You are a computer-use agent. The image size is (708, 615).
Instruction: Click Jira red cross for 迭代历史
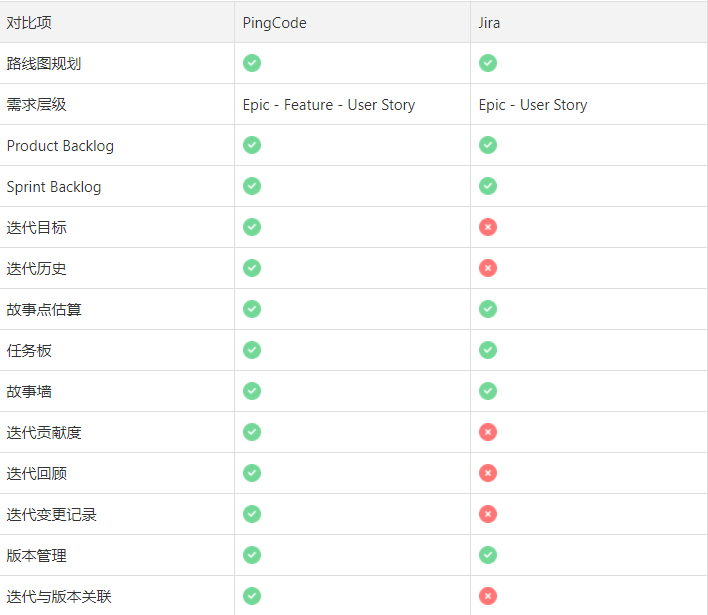pos(488,268)
